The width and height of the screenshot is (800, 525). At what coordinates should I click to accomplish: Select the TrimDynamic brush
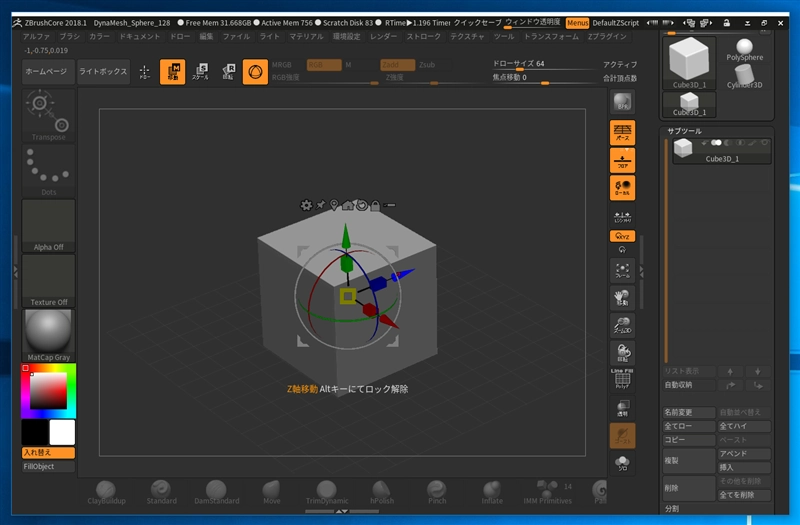(x=327, y=492)
